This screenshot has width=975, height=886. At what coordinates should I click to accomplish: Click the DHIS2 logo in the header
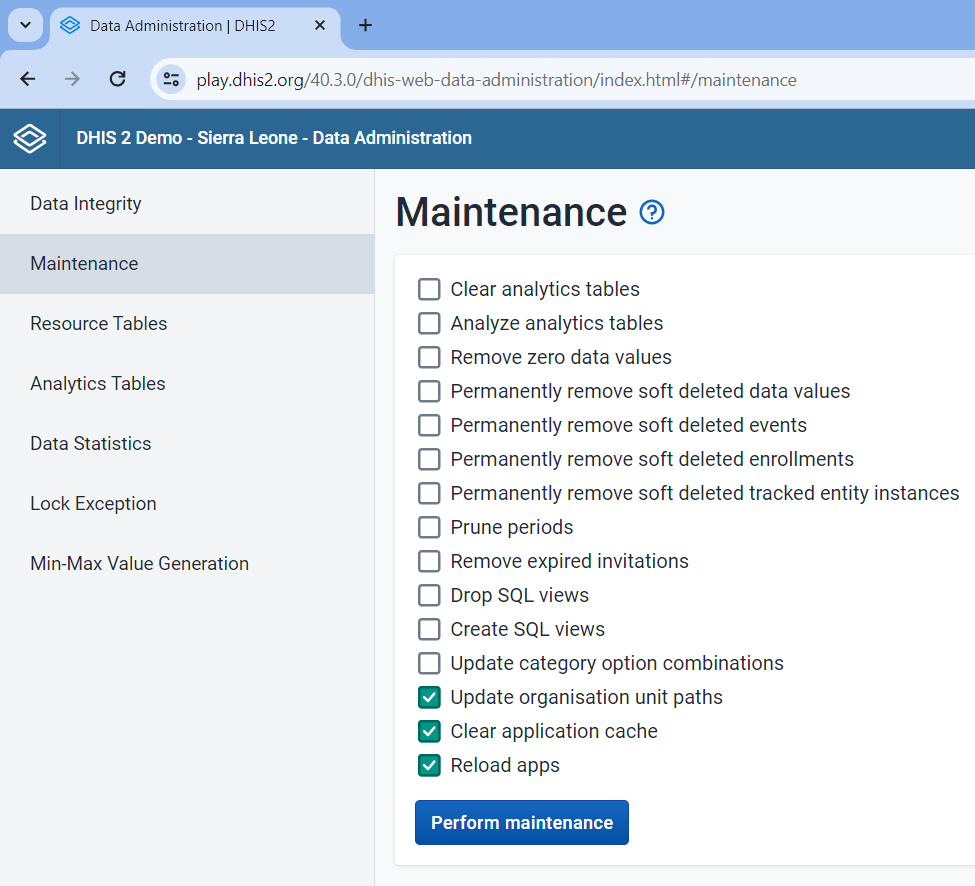click(x=30, y=138)
